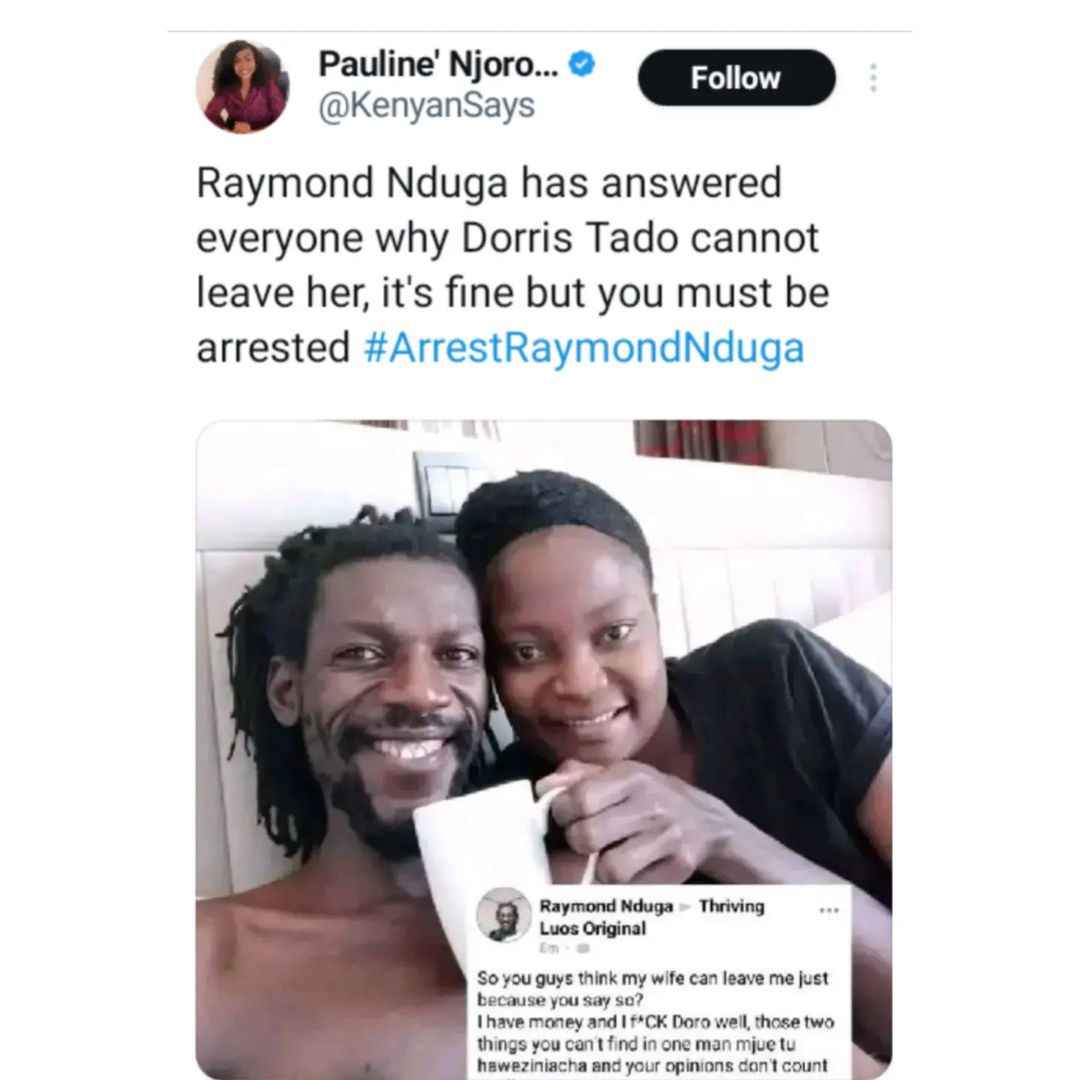Open the embedded Facebook post's three-dot menu
This screenshot has height=1080, width=1080.
coord(829,910)
